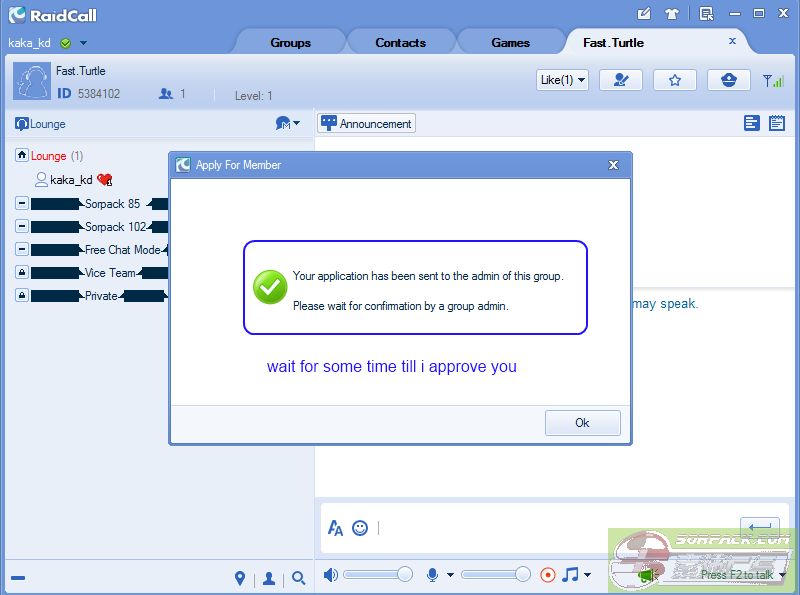Open the Like(1) dropdown
The image size is (800, 595).
(x=562, y=80)
